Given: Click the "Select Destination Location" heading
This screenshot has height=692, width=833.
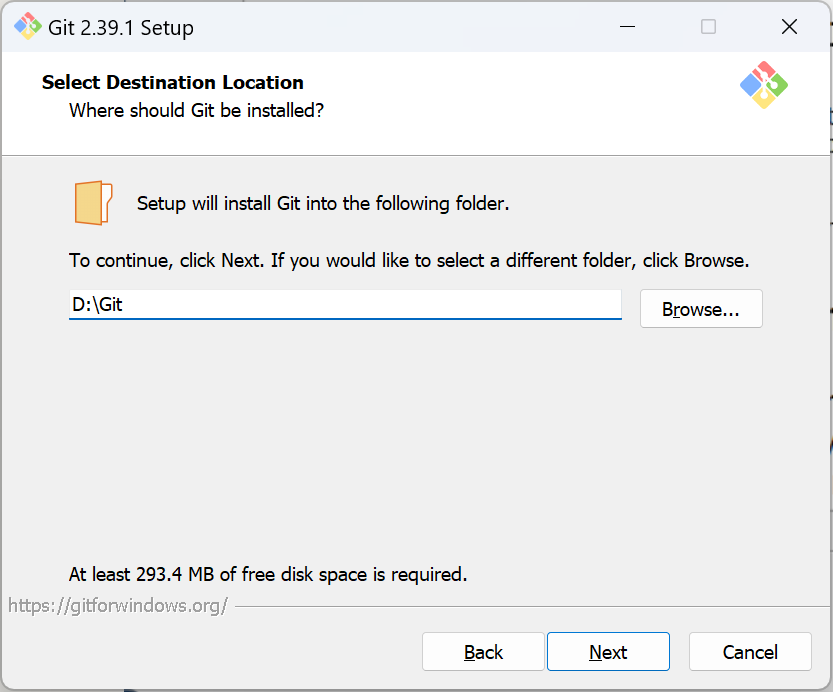Looking at the screenshot, I should click(x=173, y=82).
